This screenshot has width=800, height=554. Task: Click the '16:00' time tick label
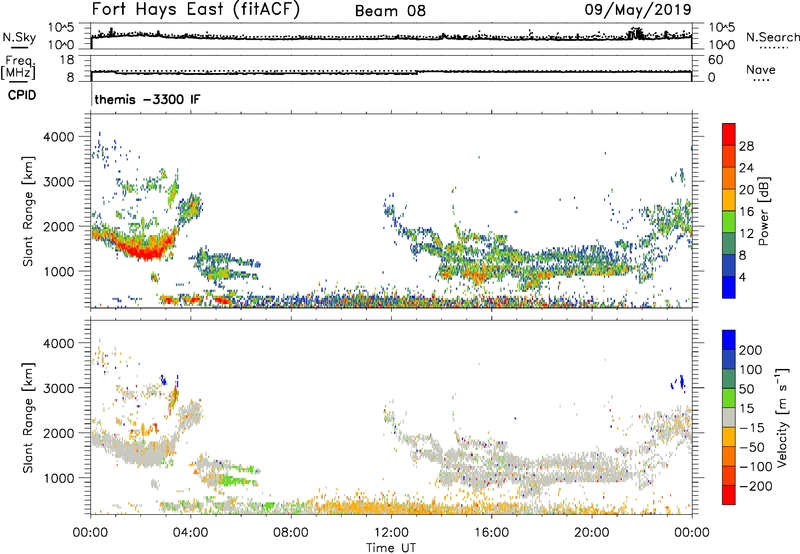click(x=491, y=533)
